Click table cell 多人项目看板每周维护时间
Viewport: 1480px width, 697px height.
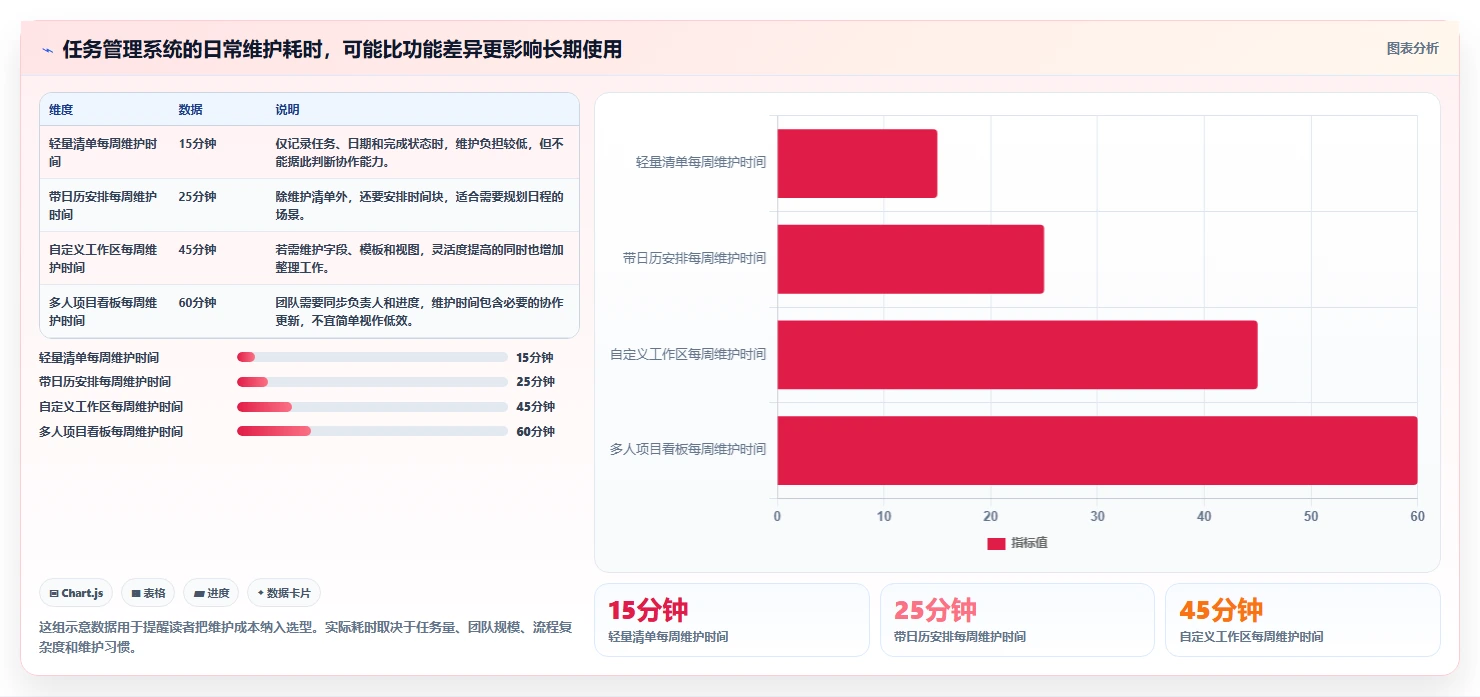pos(104,311)
